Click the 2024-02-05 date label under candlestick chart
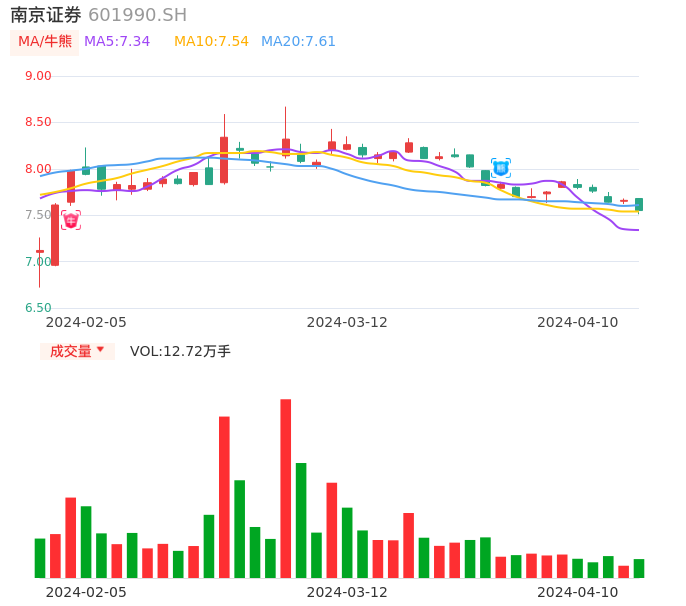This screenshot has height=606, width=686. (x=86, y=322)
